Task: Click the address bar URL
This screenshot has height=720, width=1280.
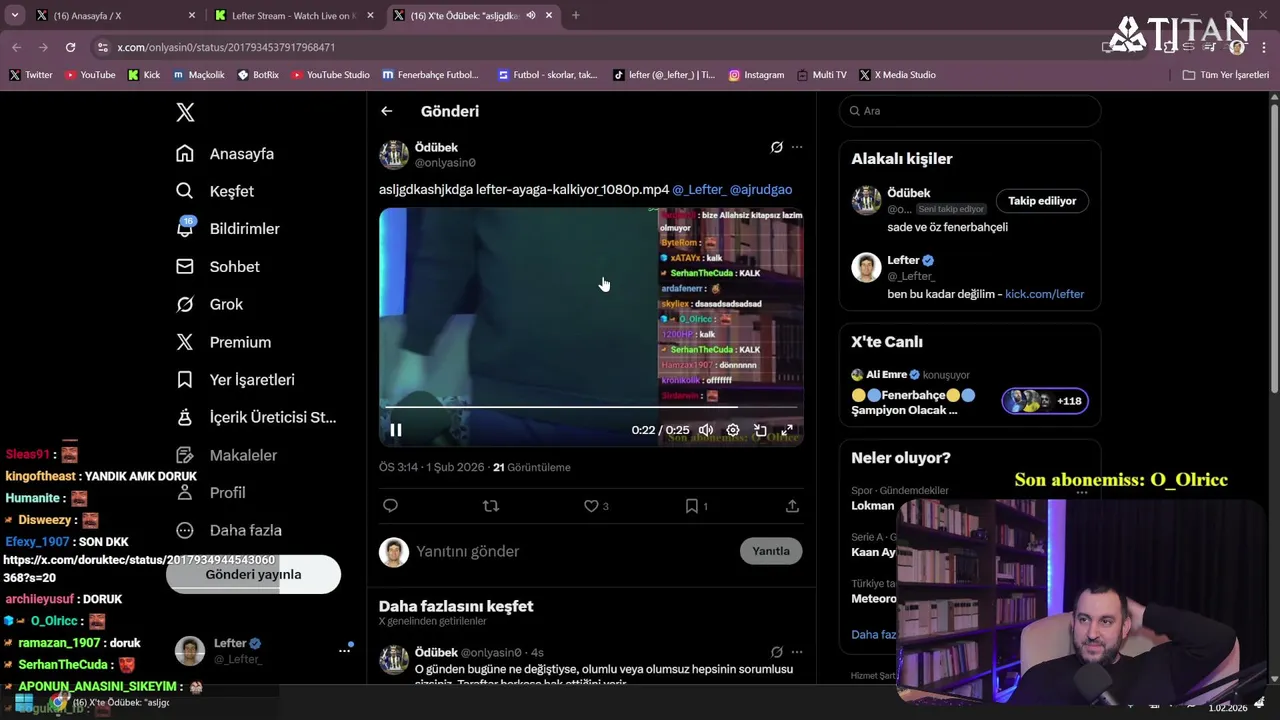Action: pyautogui.click(x=226, y=47)
